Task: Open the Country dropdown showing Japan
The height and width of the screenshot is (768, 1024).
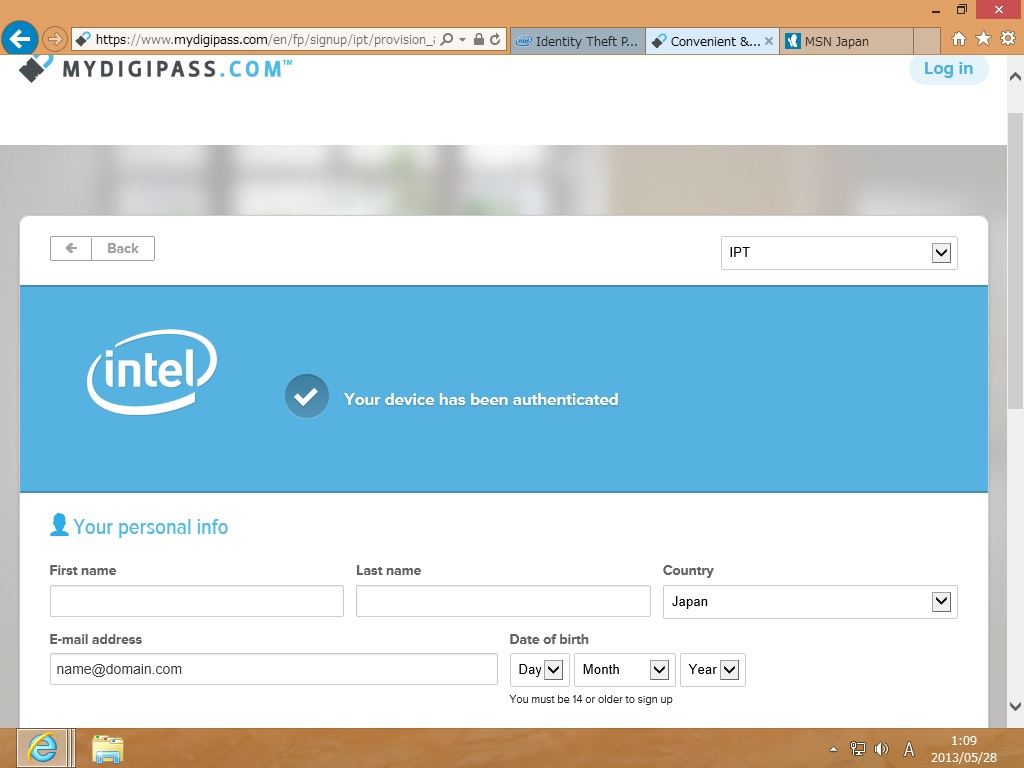Action: pos(810,601)
